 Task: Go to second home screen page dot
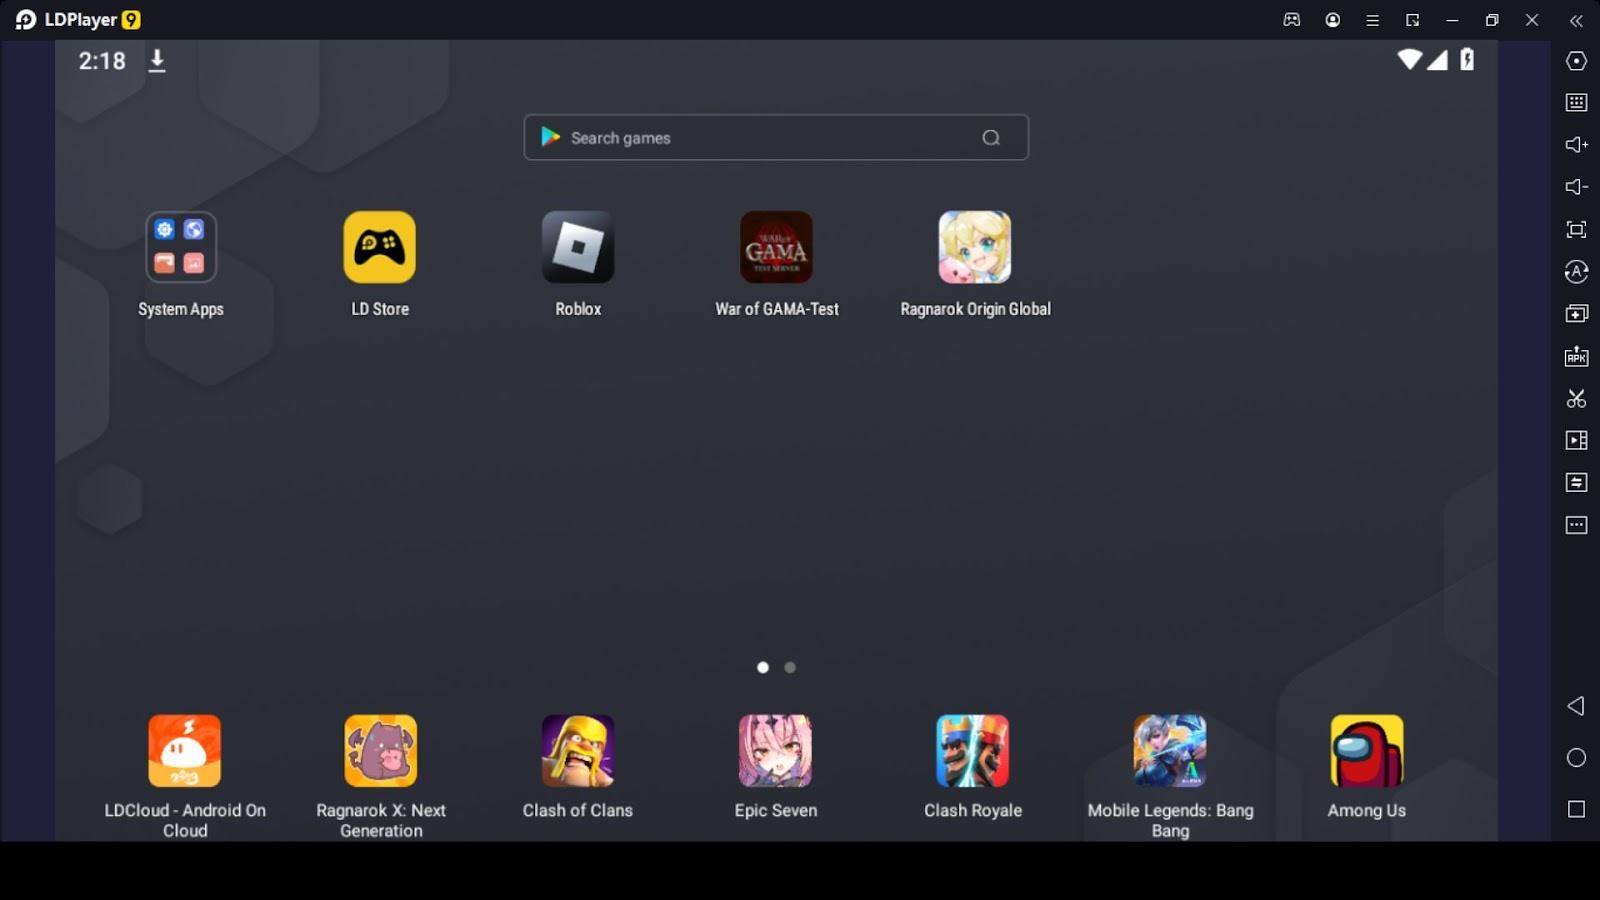coord(790,667)
